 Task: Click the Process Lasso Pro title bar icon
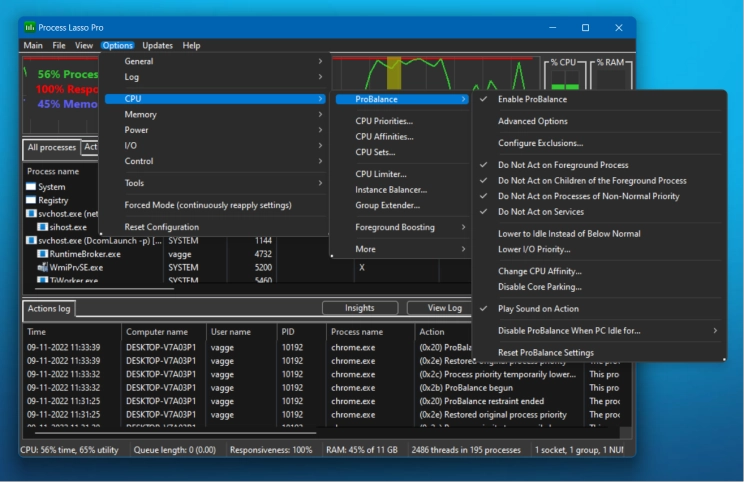coord(30,28)
